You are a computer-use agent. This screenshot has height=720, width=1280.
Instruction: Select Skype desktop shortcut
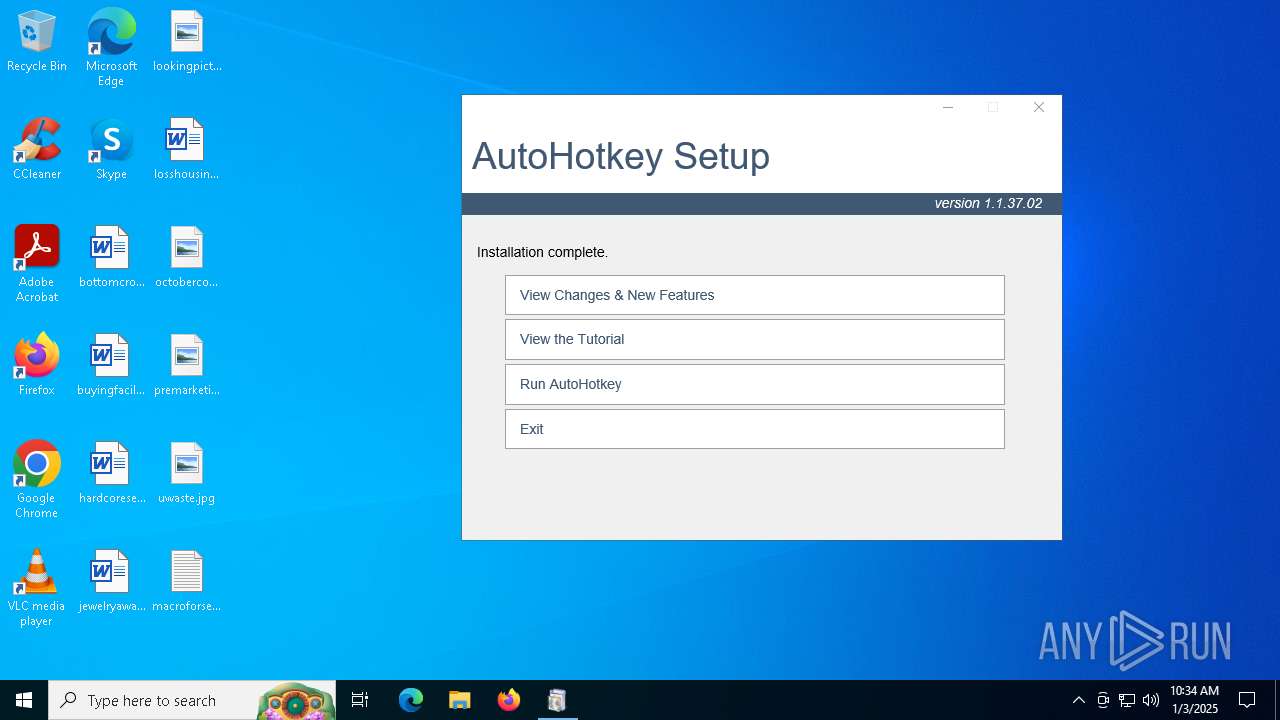click(x=111, y=150)
